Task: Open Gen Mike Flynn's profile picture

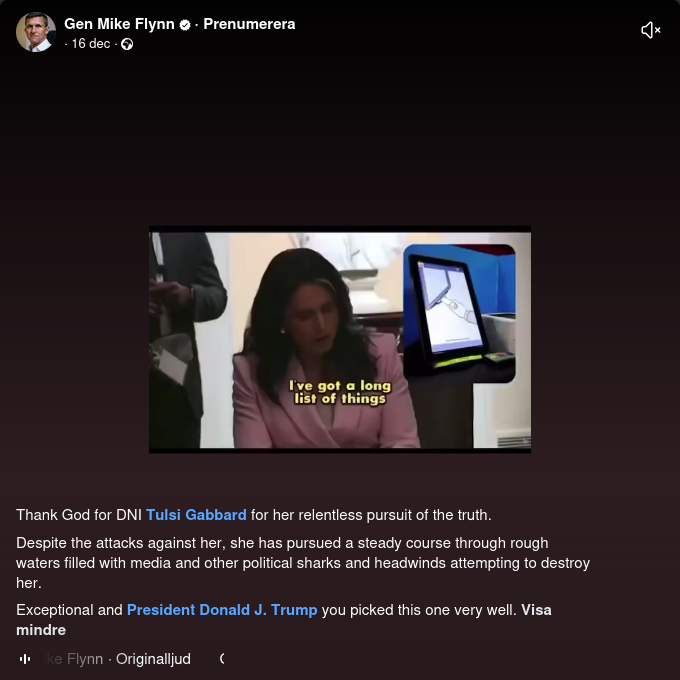Action: click(x=36, y=32)
